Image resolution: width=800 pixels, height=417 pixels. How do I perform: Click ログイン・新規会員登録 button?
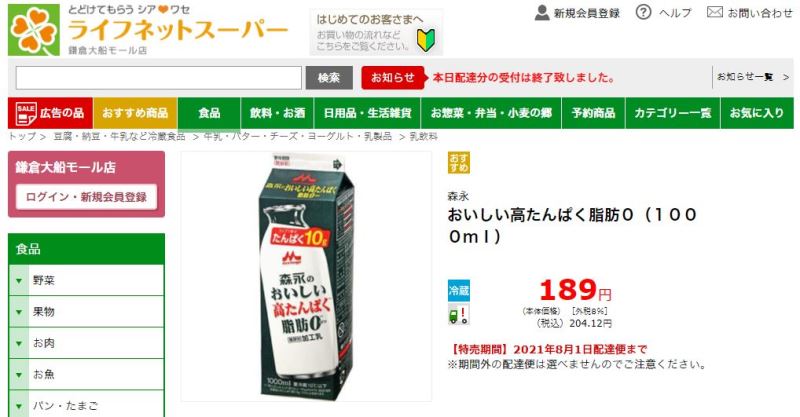86,197
